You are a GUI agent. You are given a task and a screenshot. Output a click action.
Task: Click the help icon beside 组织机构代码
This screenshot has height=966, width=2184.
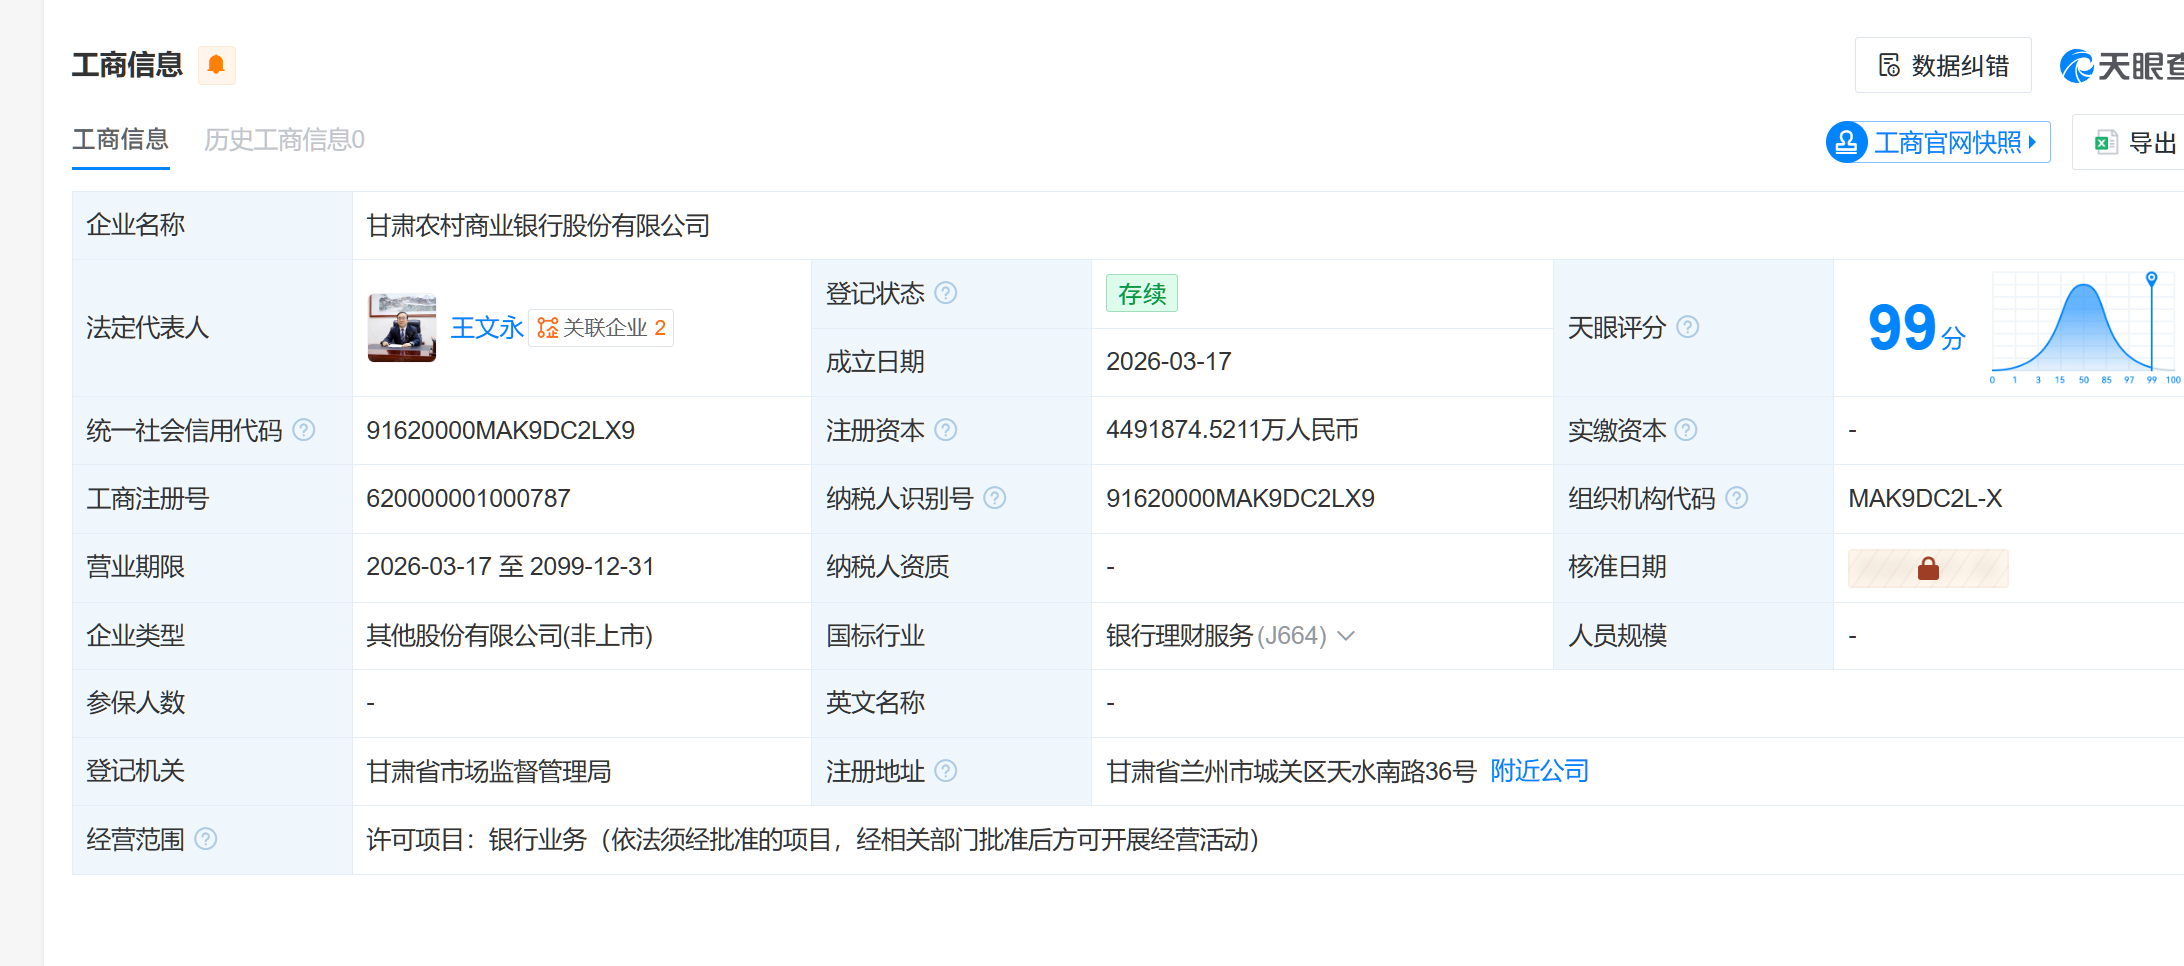click(1737, 498)
